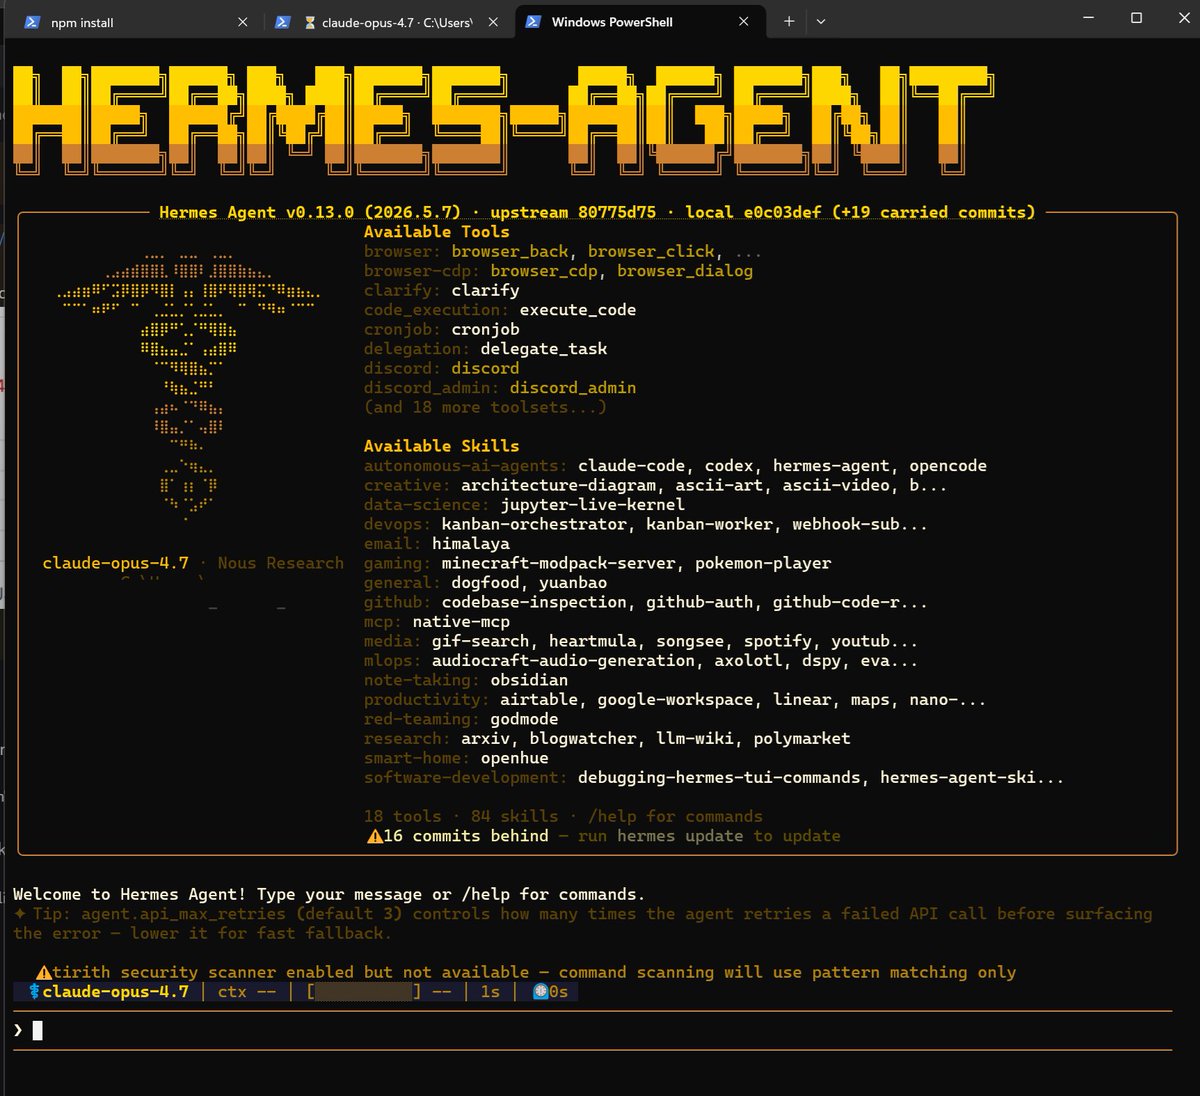Image resolution: width=1200 pixels, height=1096 pixels.
Task: Click the model icon in the status bar
Action: (34, 992)
